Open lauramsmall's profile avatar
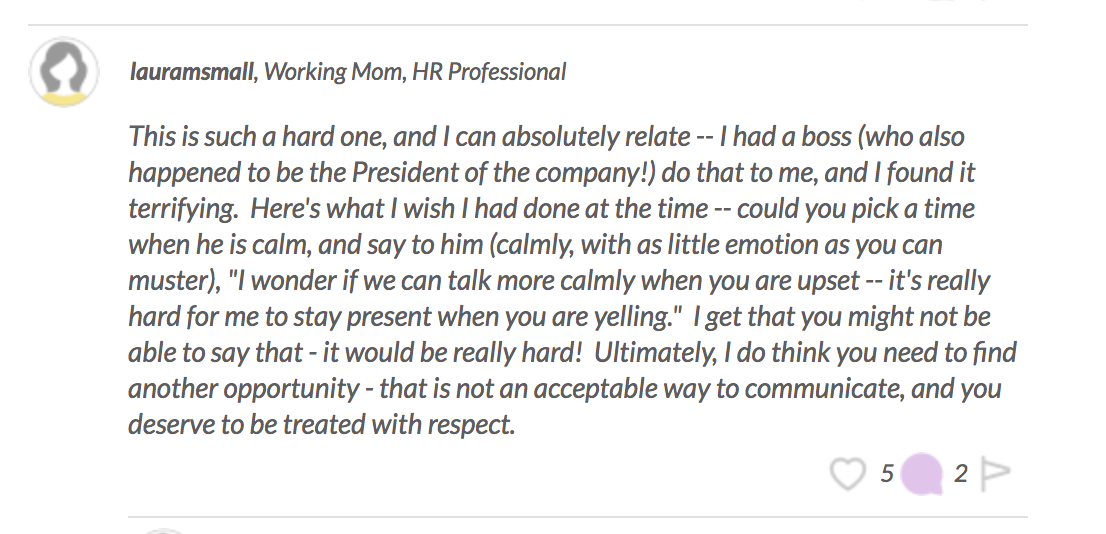The height and width of the screenshot is (534, 1106). point(63,72)
